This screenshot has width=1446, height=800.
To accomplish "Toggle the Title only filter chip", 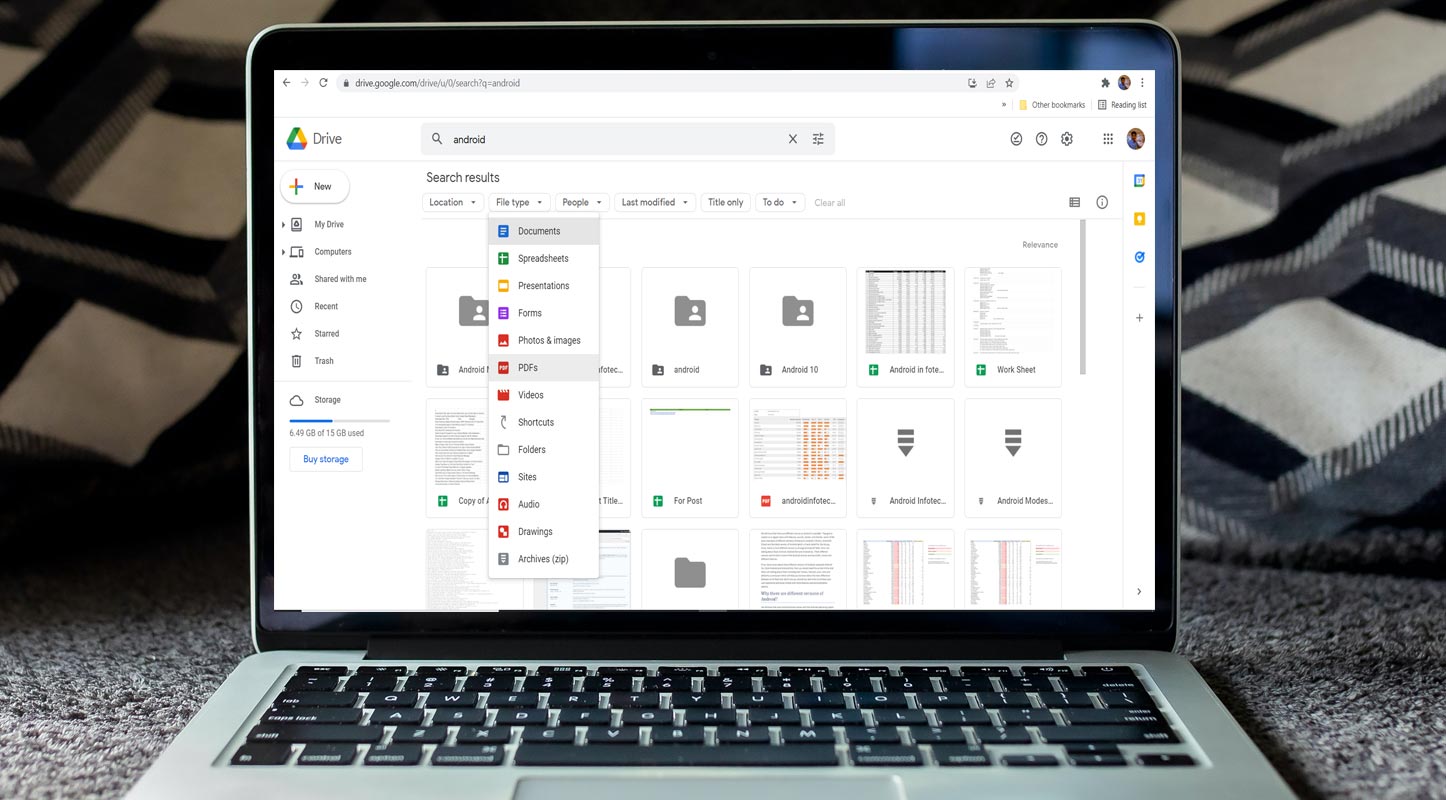I will 725,202.
